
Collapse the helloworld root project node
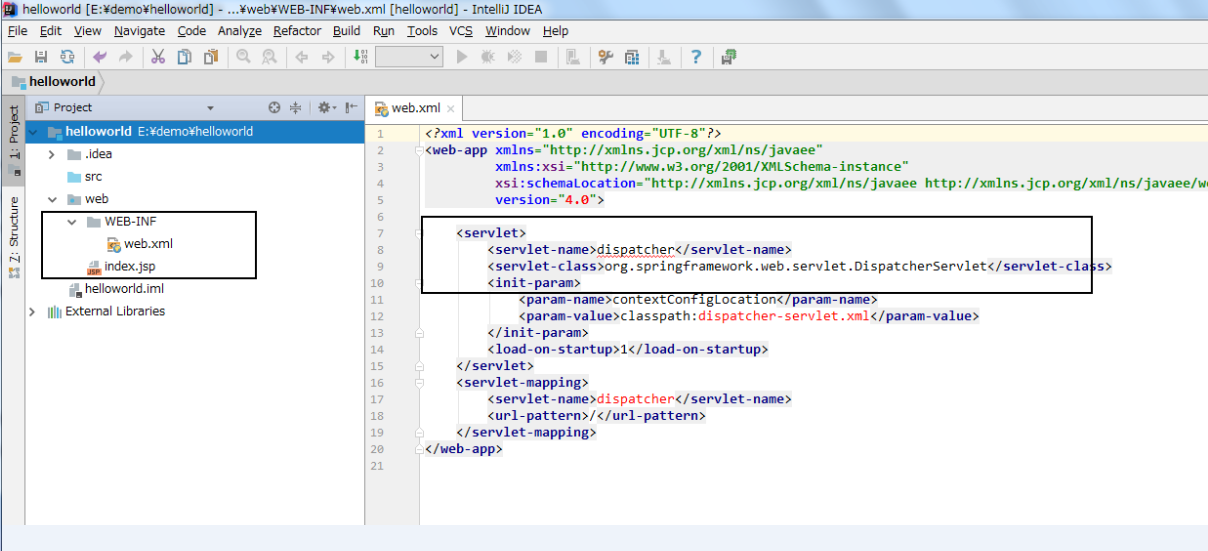point(34,132)
